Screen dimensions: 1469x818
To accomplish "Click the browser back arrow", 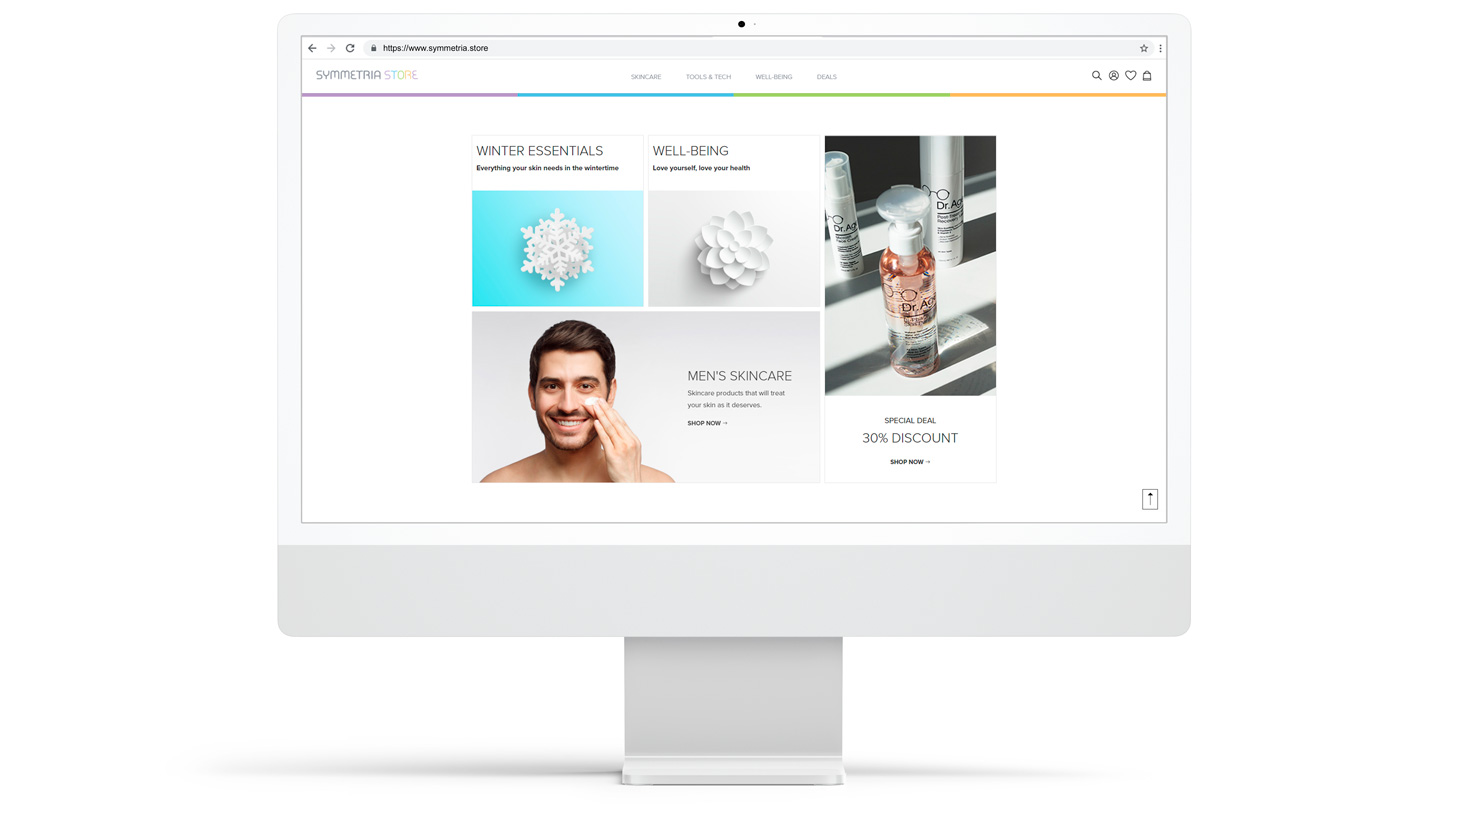I will (312, 48).
